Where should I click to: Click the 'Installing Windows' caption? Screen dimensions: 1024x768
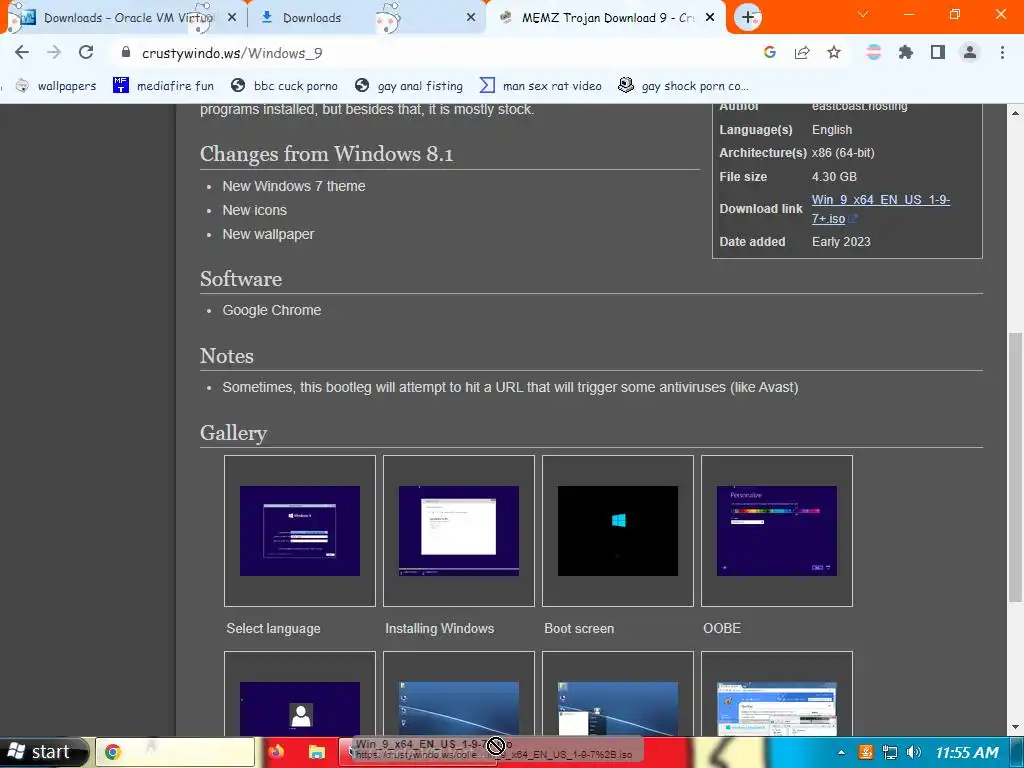(440, 628)
